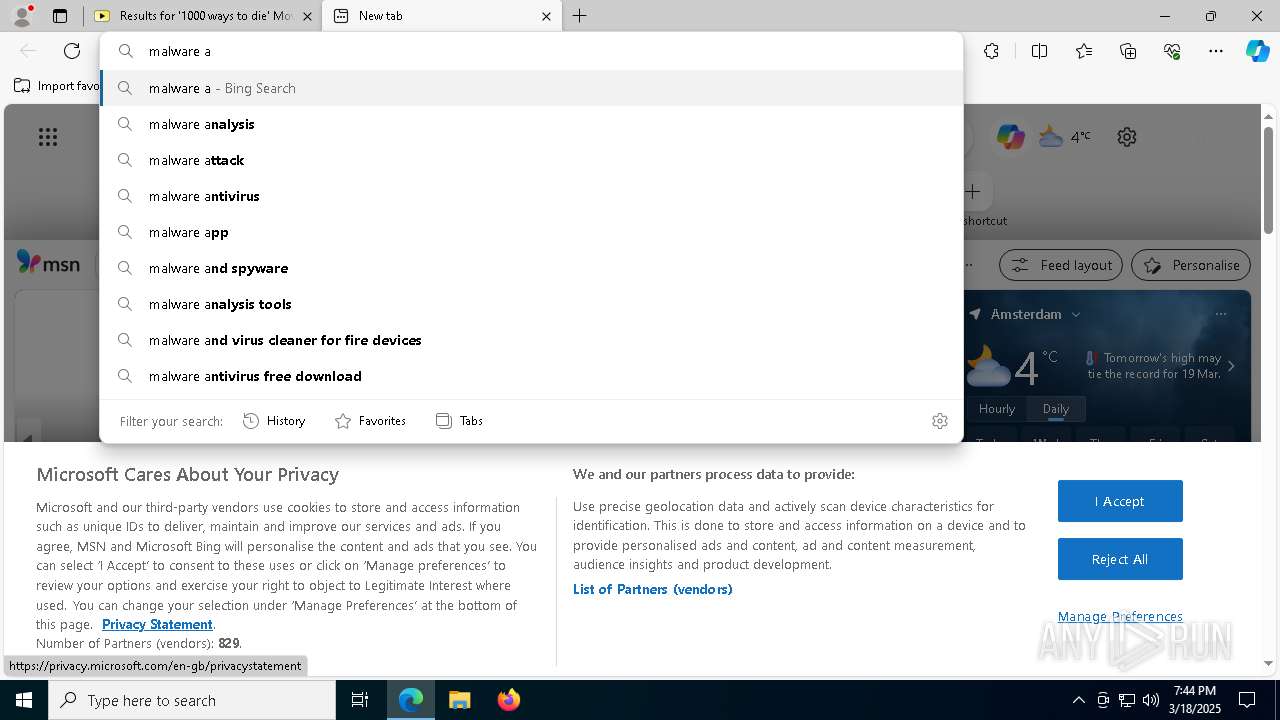Click the weather temperature widget 4°C
The width and height of the screenshot is (1280, 720).
(1065, 137)
